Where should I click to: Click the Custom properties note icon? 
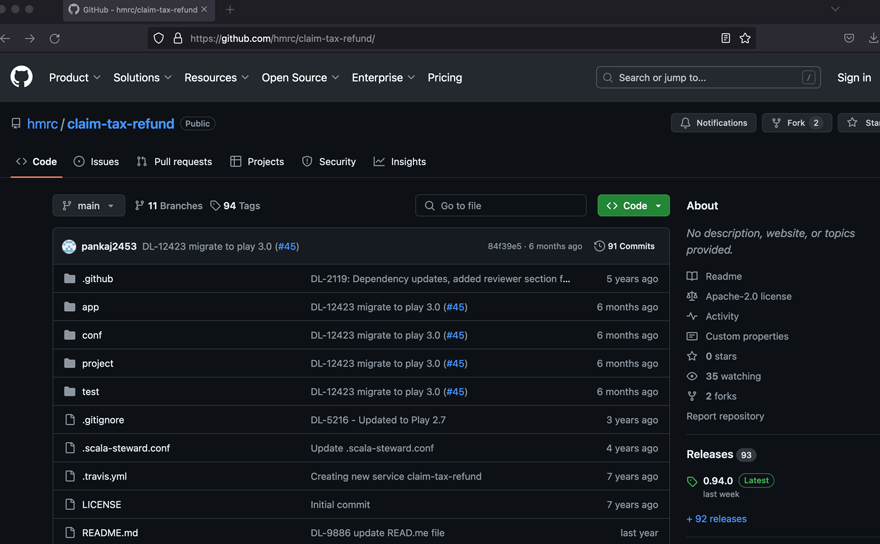point(692,336)
